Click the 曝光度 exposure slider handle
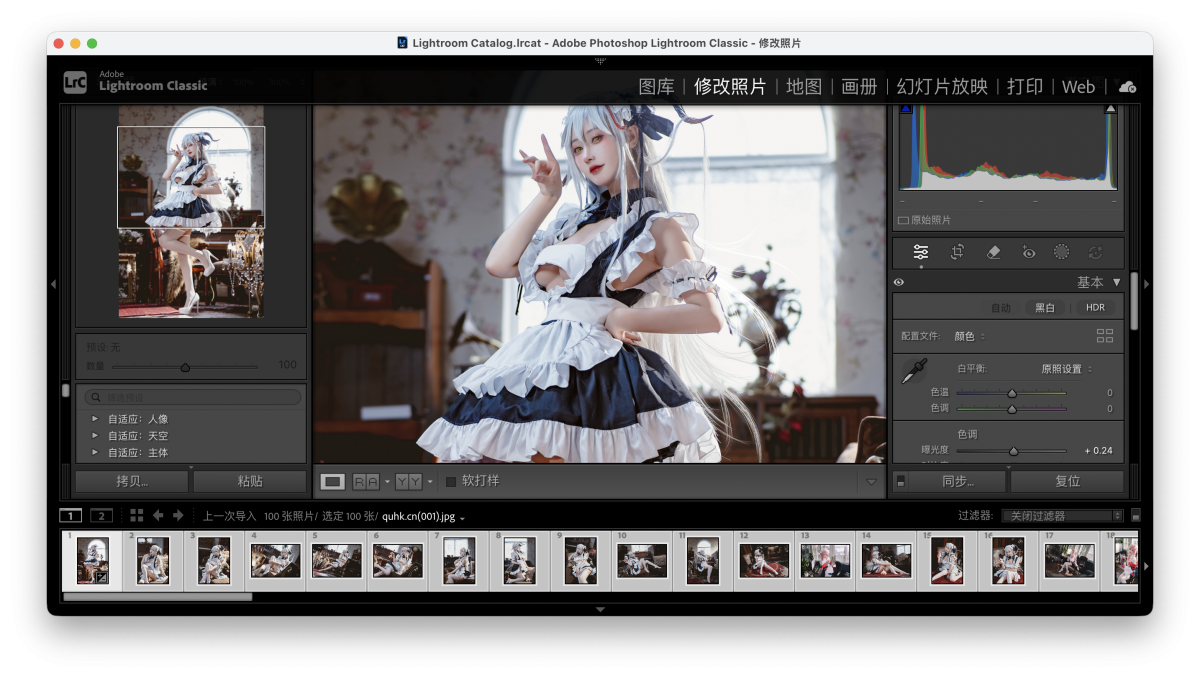 pyautogui.click(x=1013, y=451)
